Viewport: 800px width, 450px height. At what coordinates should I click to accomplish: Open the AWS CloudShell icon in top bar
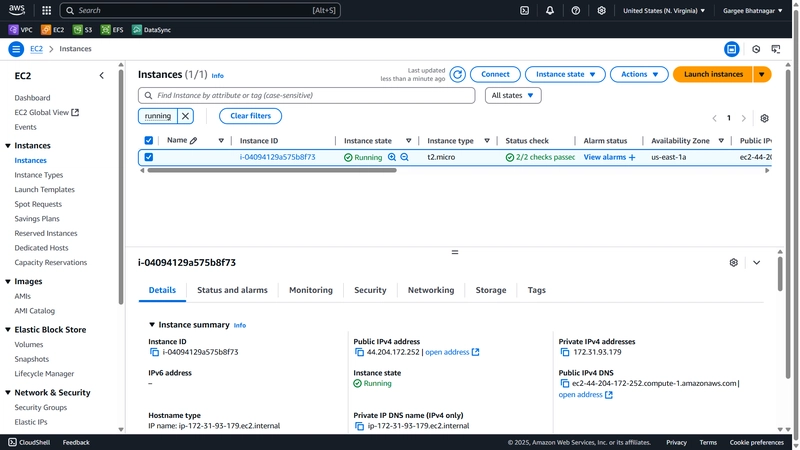point(524,10)
